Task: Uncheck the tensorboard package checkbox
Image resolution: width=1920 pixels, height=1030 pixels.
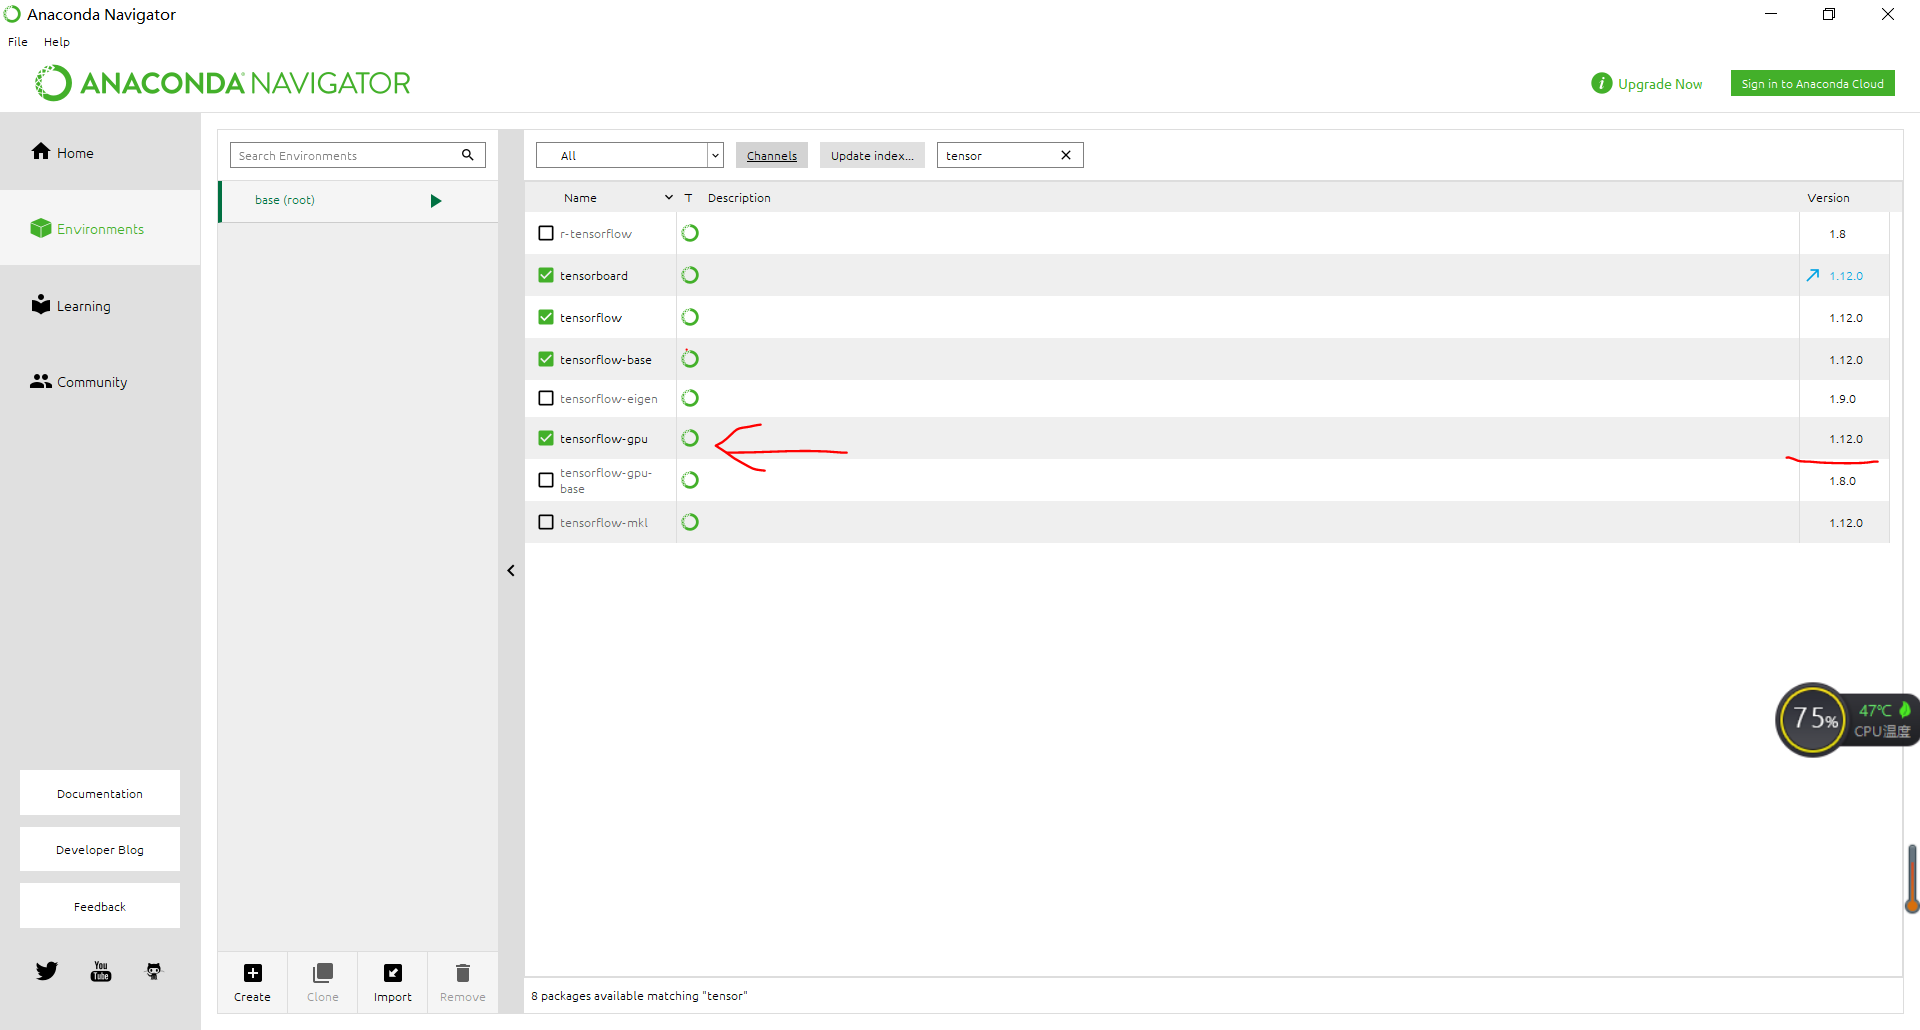Action: tap(546, 275)
